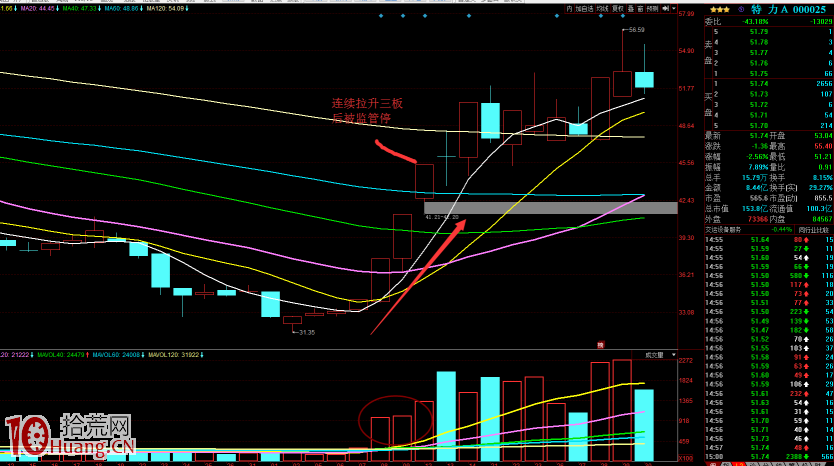Screen dimensions: 834x466
Task: Click the 涨幅 -2.56% value
Action: click(x=757, y=156)
